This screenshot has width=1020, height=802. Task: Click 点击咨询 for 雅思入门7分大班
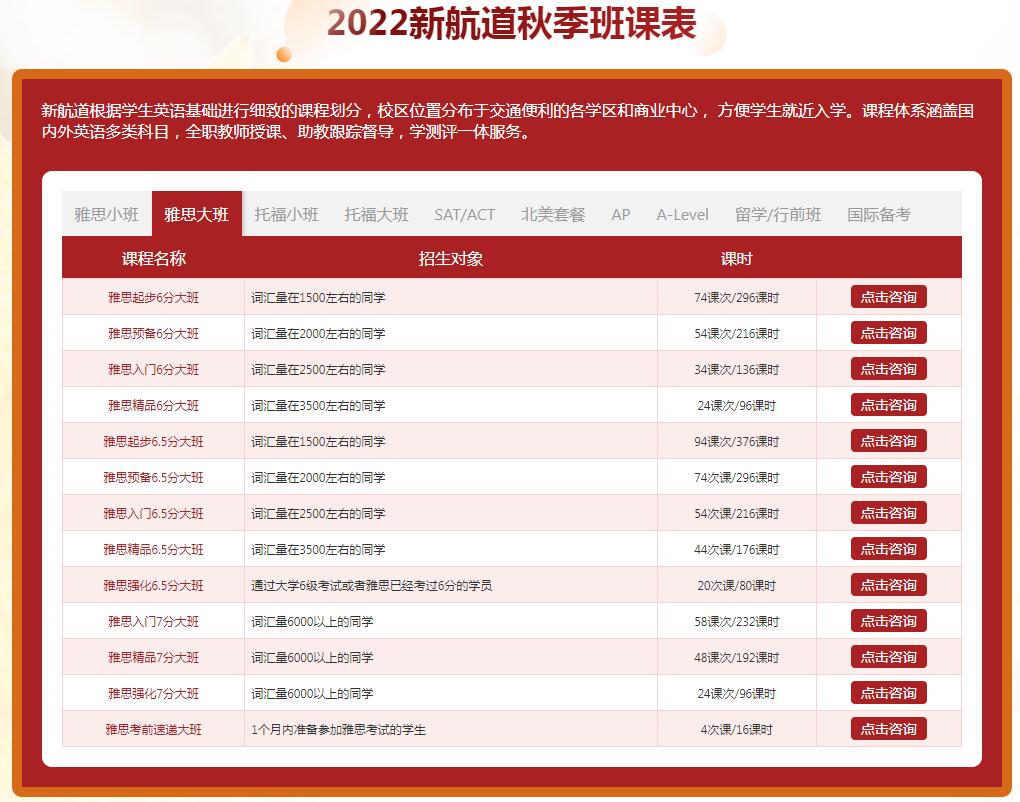coord(889,621)
